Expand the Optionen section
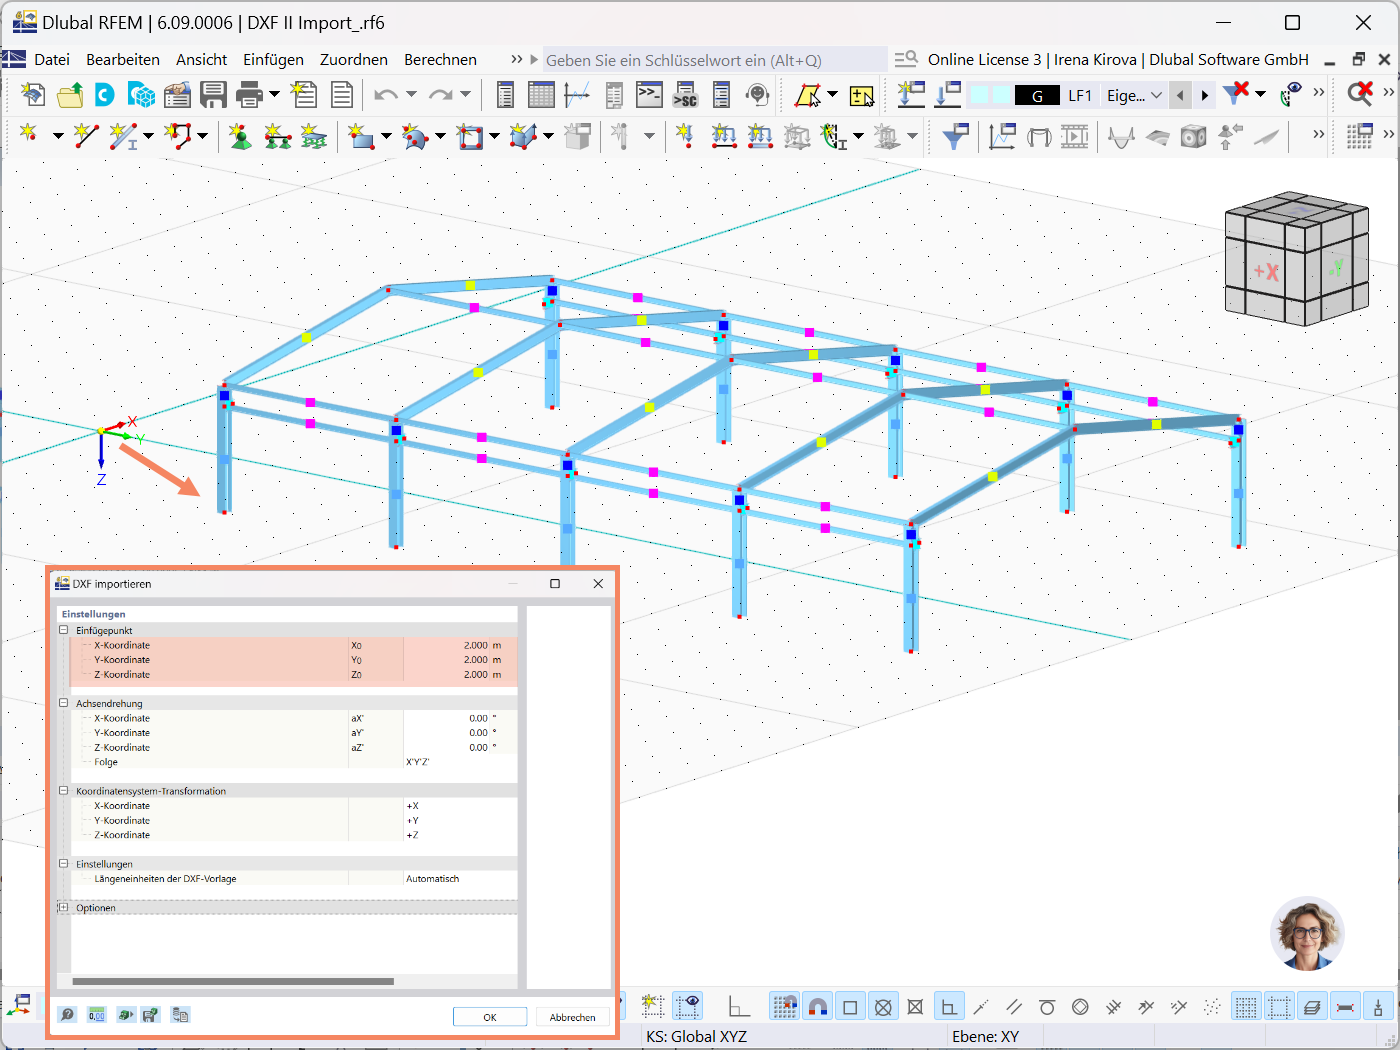Image resolution: width=1400 pixels, height=1050 pixels. pyautogui.click(x=63, y=907)
